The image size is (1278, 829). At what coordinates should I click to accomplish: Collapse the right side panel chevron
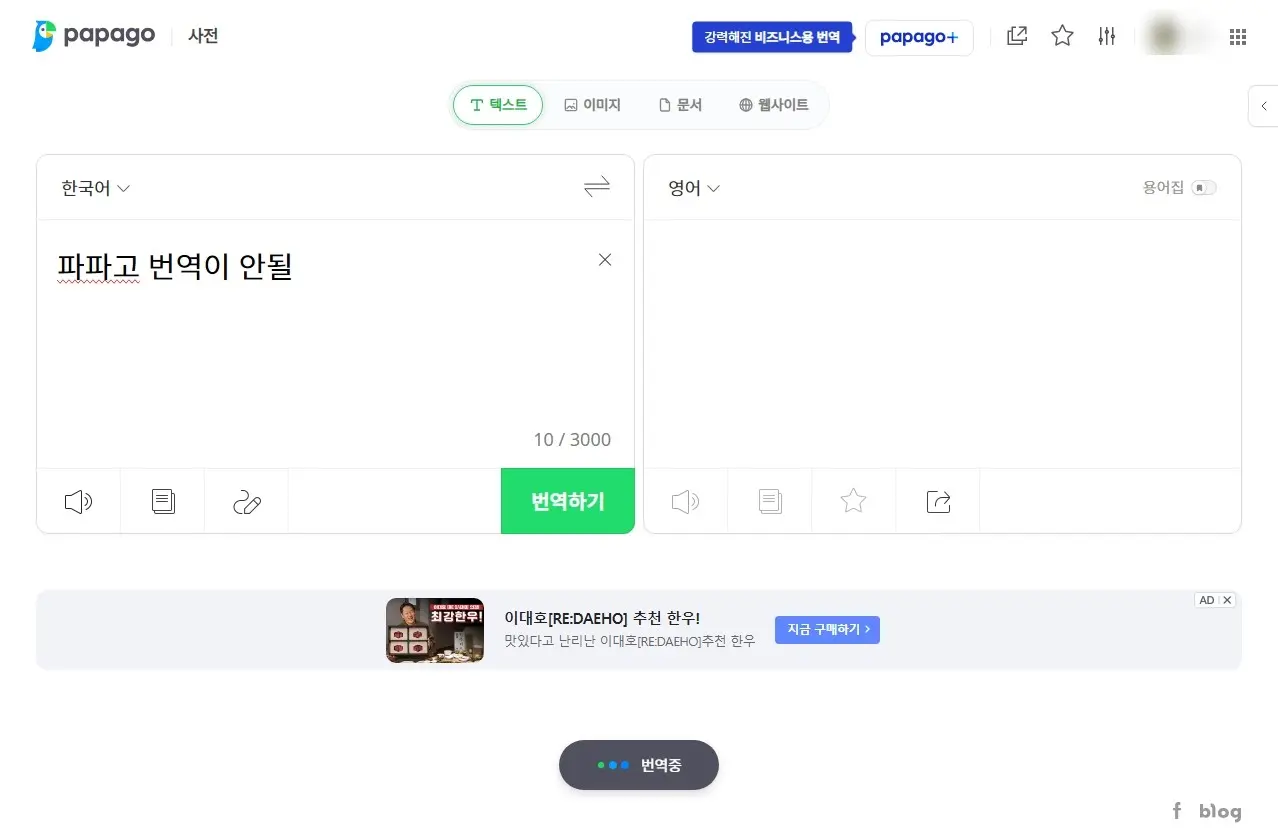click(1264, 105)
